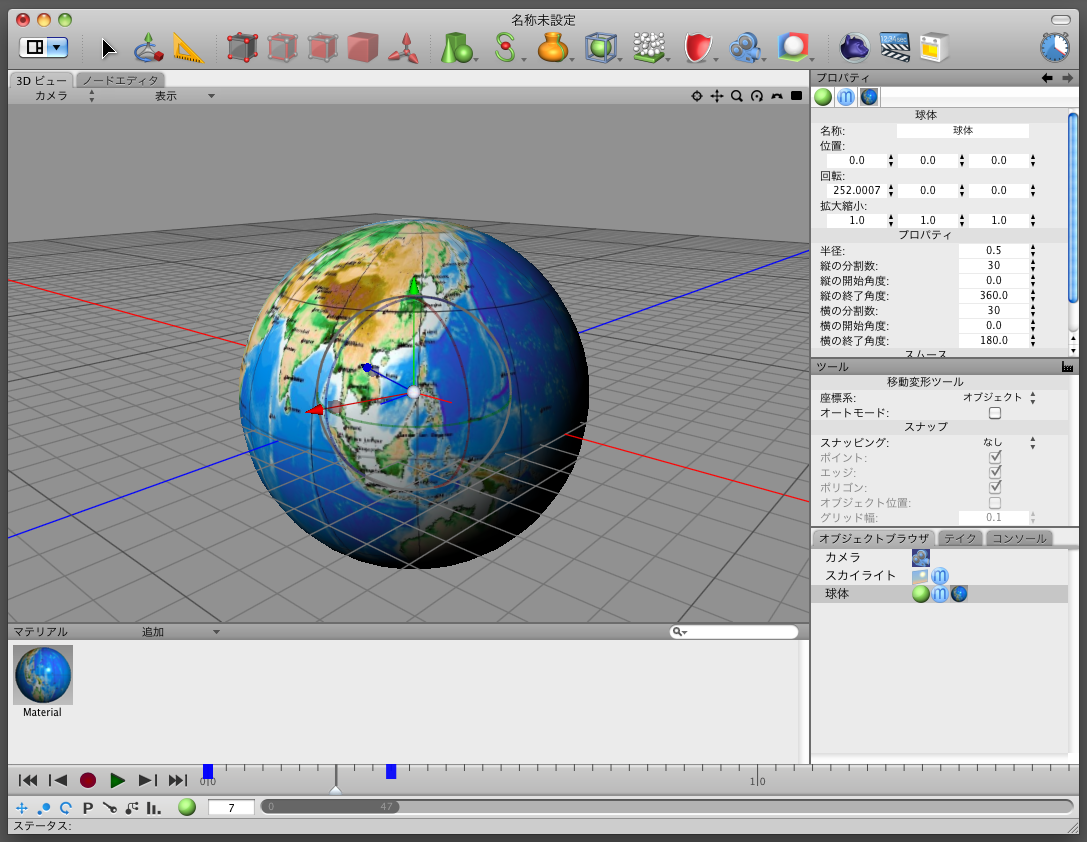Open the スナッピング なし dropdown
This screenshot has height=842, width=1087.
point(998,442)
